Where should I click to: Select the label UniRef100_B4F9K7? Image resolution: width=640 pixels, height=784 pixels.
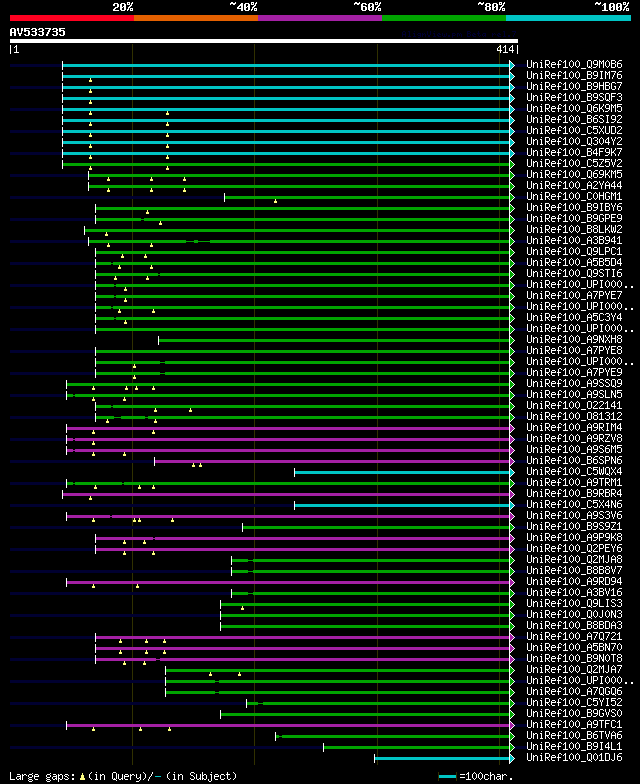click(574, 152)
